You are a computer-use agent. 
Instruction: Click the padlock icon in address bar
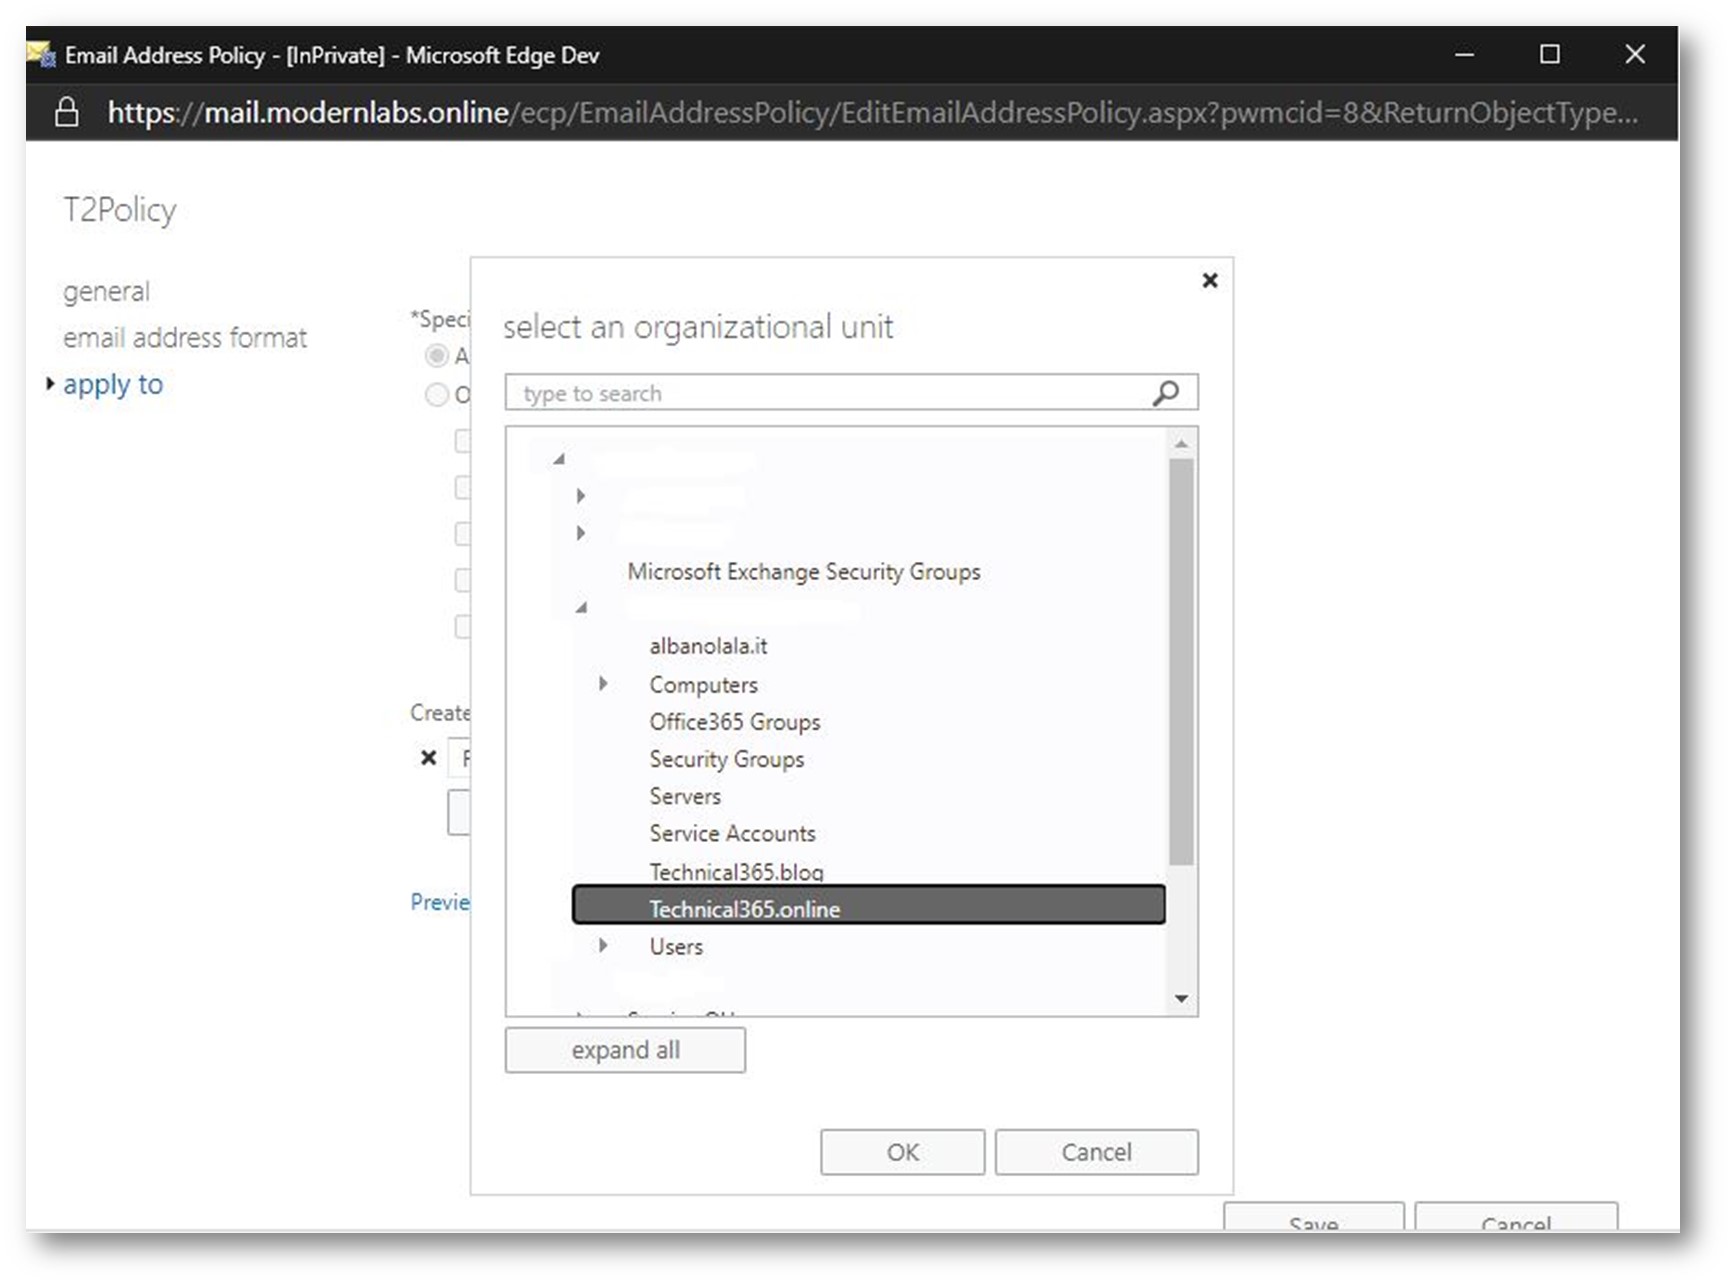point(66,112)
